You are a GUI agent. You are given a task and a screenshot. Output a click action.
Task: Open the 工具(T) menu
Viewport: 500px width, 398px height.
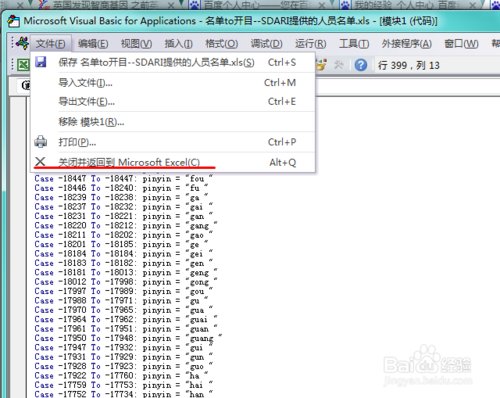[354, 44]
